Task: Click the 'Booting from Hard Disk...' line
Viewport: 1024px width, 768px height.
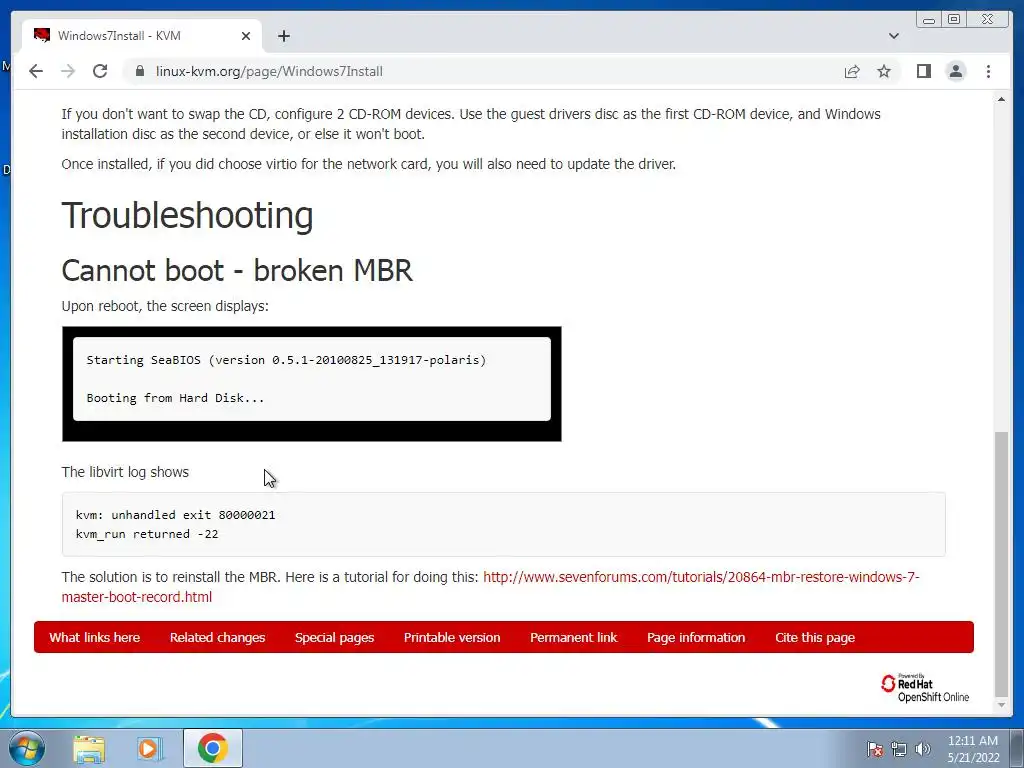Action: [x=175, y=398]
